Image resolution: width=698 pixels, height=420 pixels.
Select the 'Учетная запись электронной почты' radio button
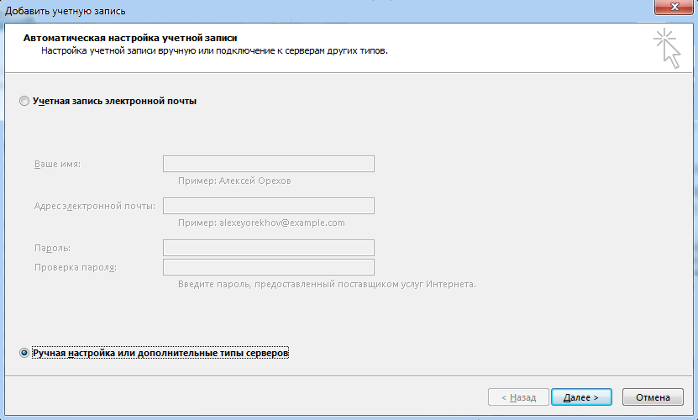coord(25,101)
